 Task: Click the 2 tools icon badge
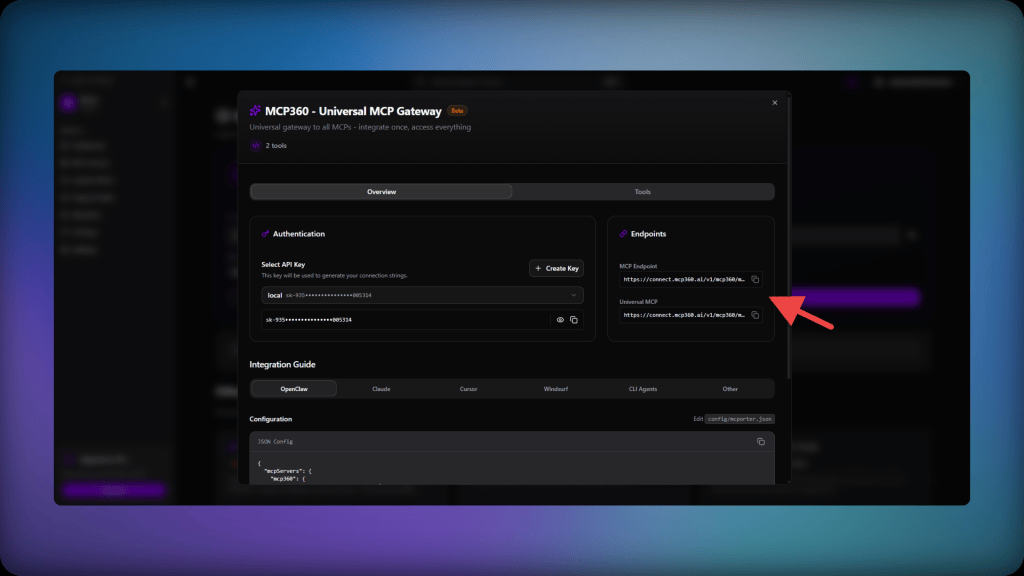255,146
